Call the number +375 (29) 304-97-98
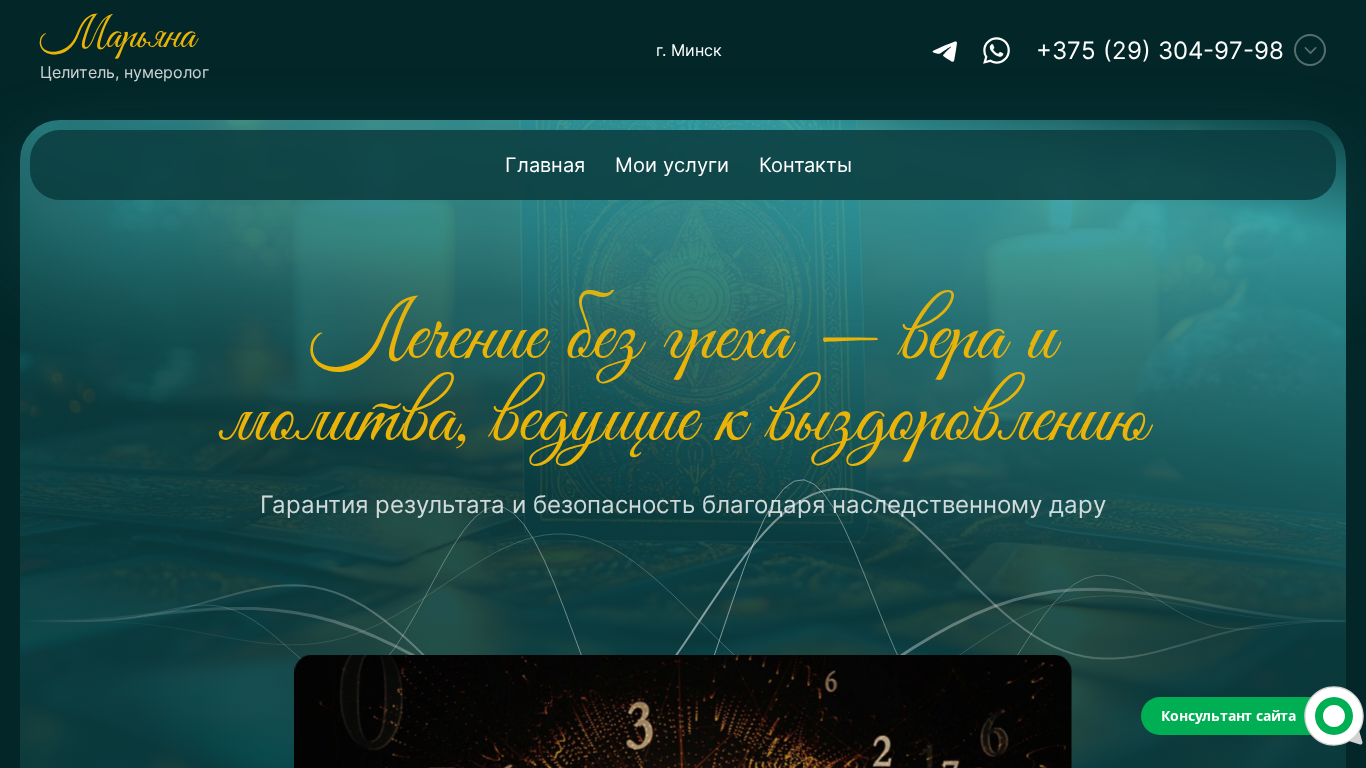This screenshot has height=768, width=1366. tap(1160, 51)
